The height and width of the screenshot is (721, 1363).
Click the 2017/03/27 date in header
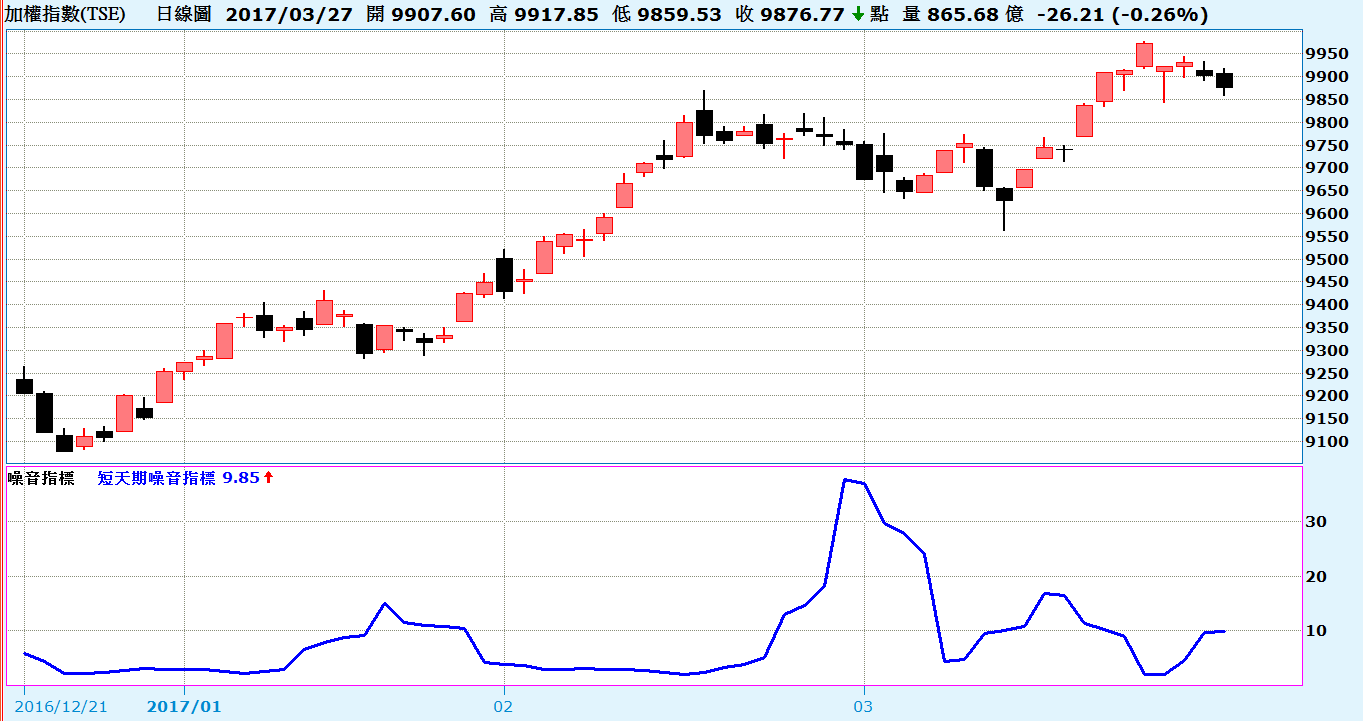tap(289, 15)
